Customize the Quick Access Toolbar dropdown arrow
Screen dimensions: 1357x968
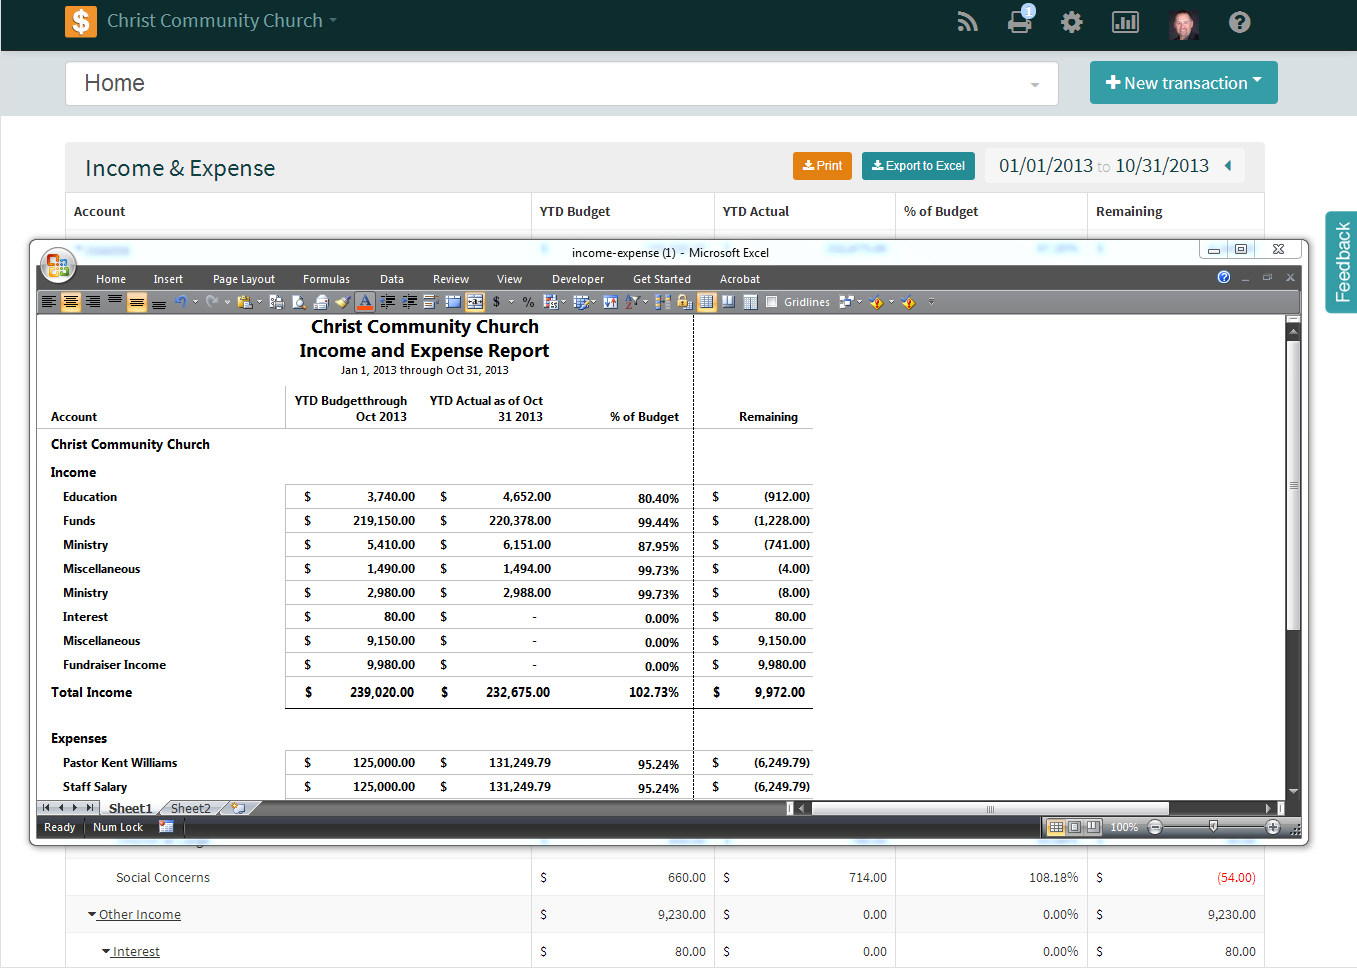point(931,302)
